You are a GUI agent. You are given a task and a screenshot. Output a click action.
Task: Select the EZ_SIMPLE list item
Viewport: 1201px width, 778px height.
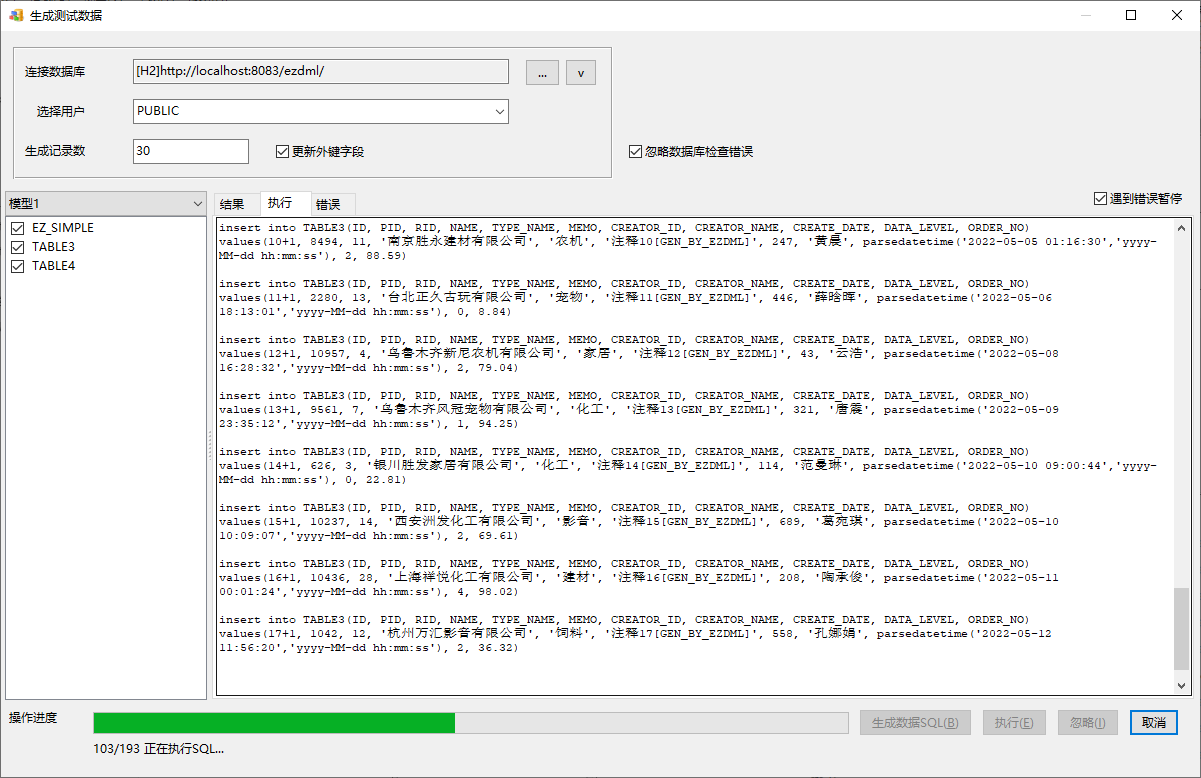pyautogui.click(x=62, y=228)
